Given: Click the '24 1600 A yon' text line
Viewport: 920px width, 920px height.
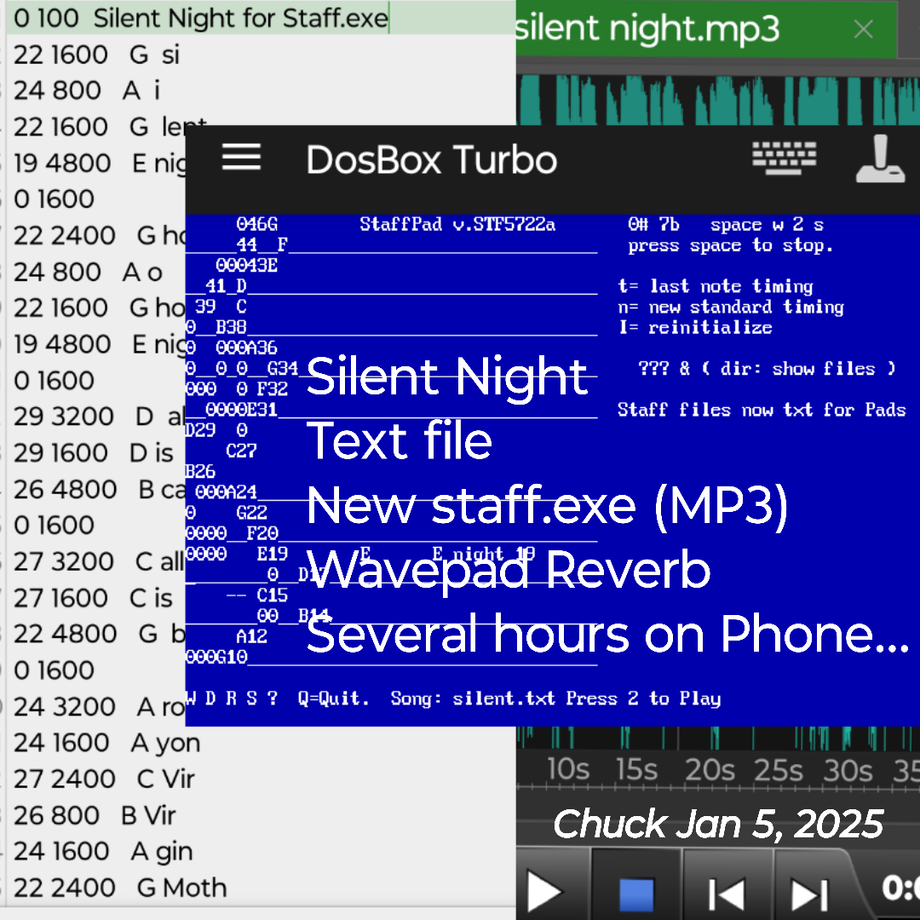Looking at the screenshot, I should [x=107, y=742].
